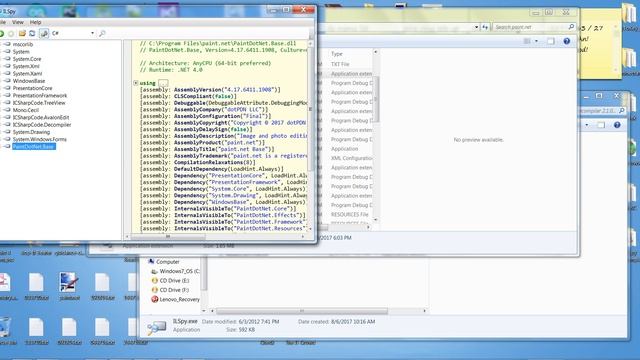
Task: Select the PresentationFramework assembly node
Action: pos(40,96)
